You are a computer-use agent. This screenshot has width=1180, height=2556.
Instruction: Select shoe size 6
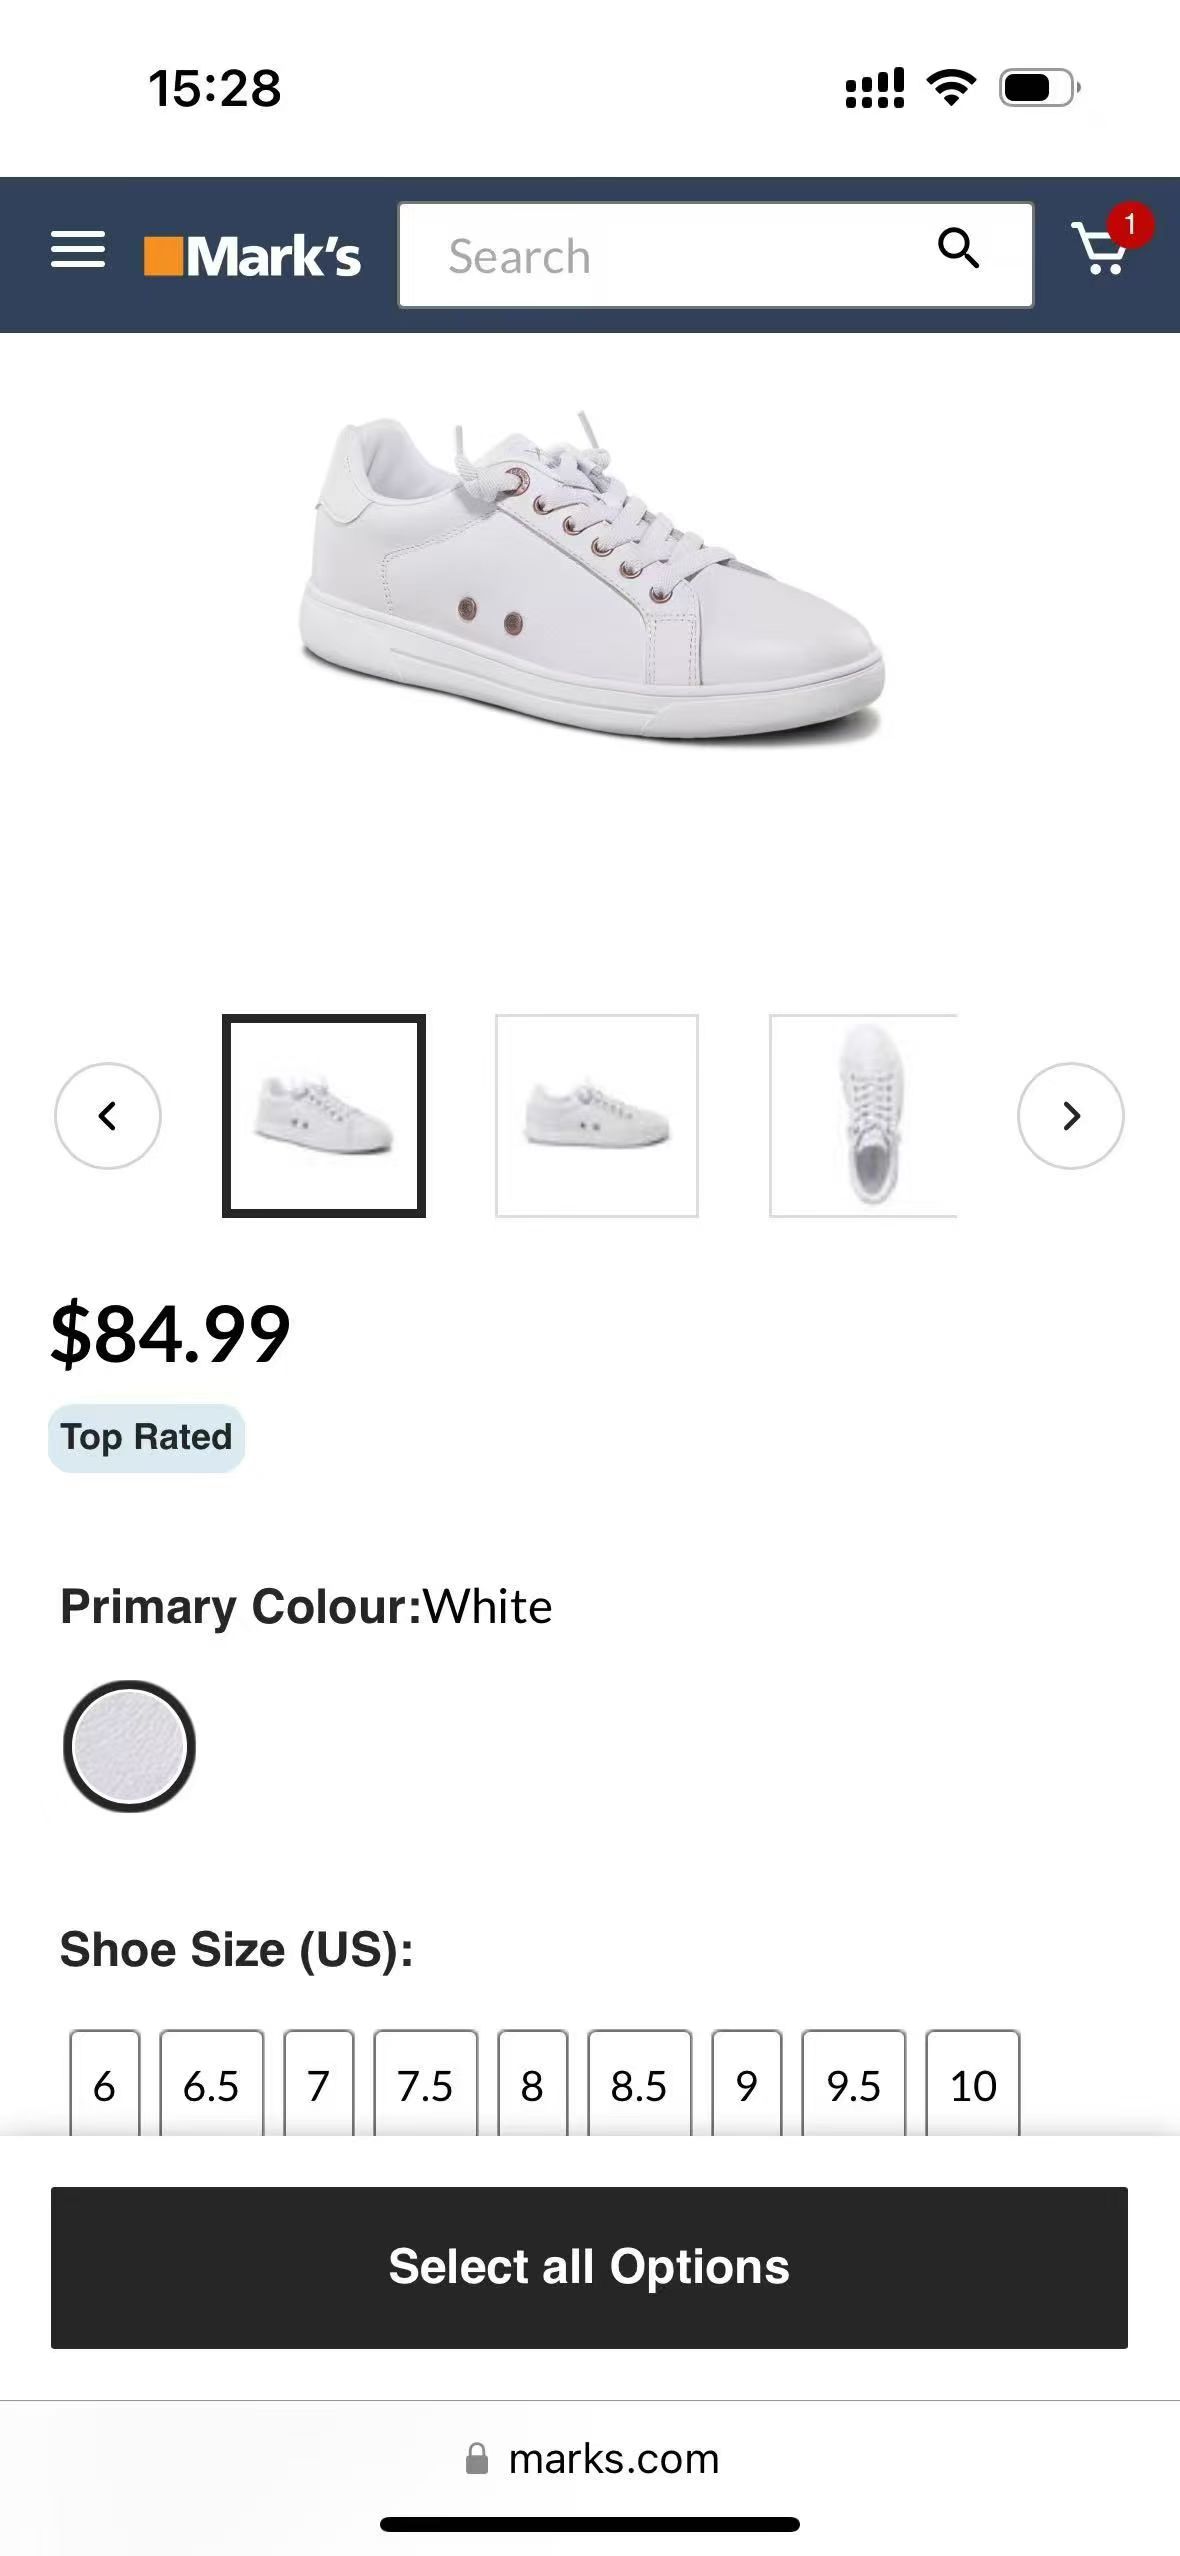click(x=104, y=2086)
